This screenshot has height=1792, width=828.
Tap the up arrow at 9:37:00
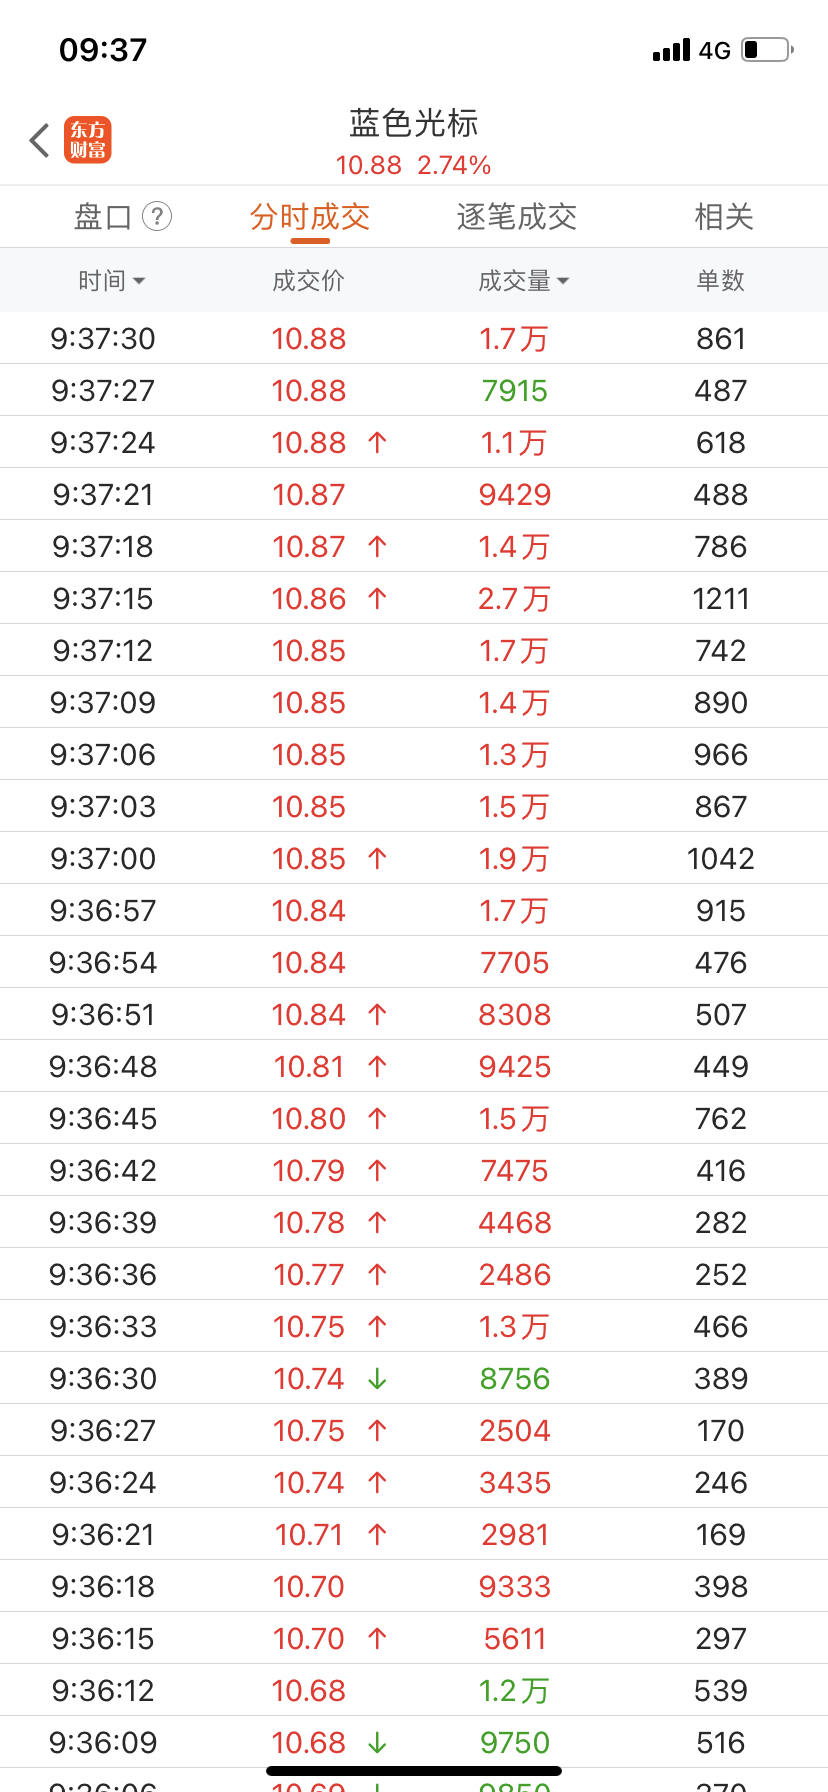[x=377, y=859]
